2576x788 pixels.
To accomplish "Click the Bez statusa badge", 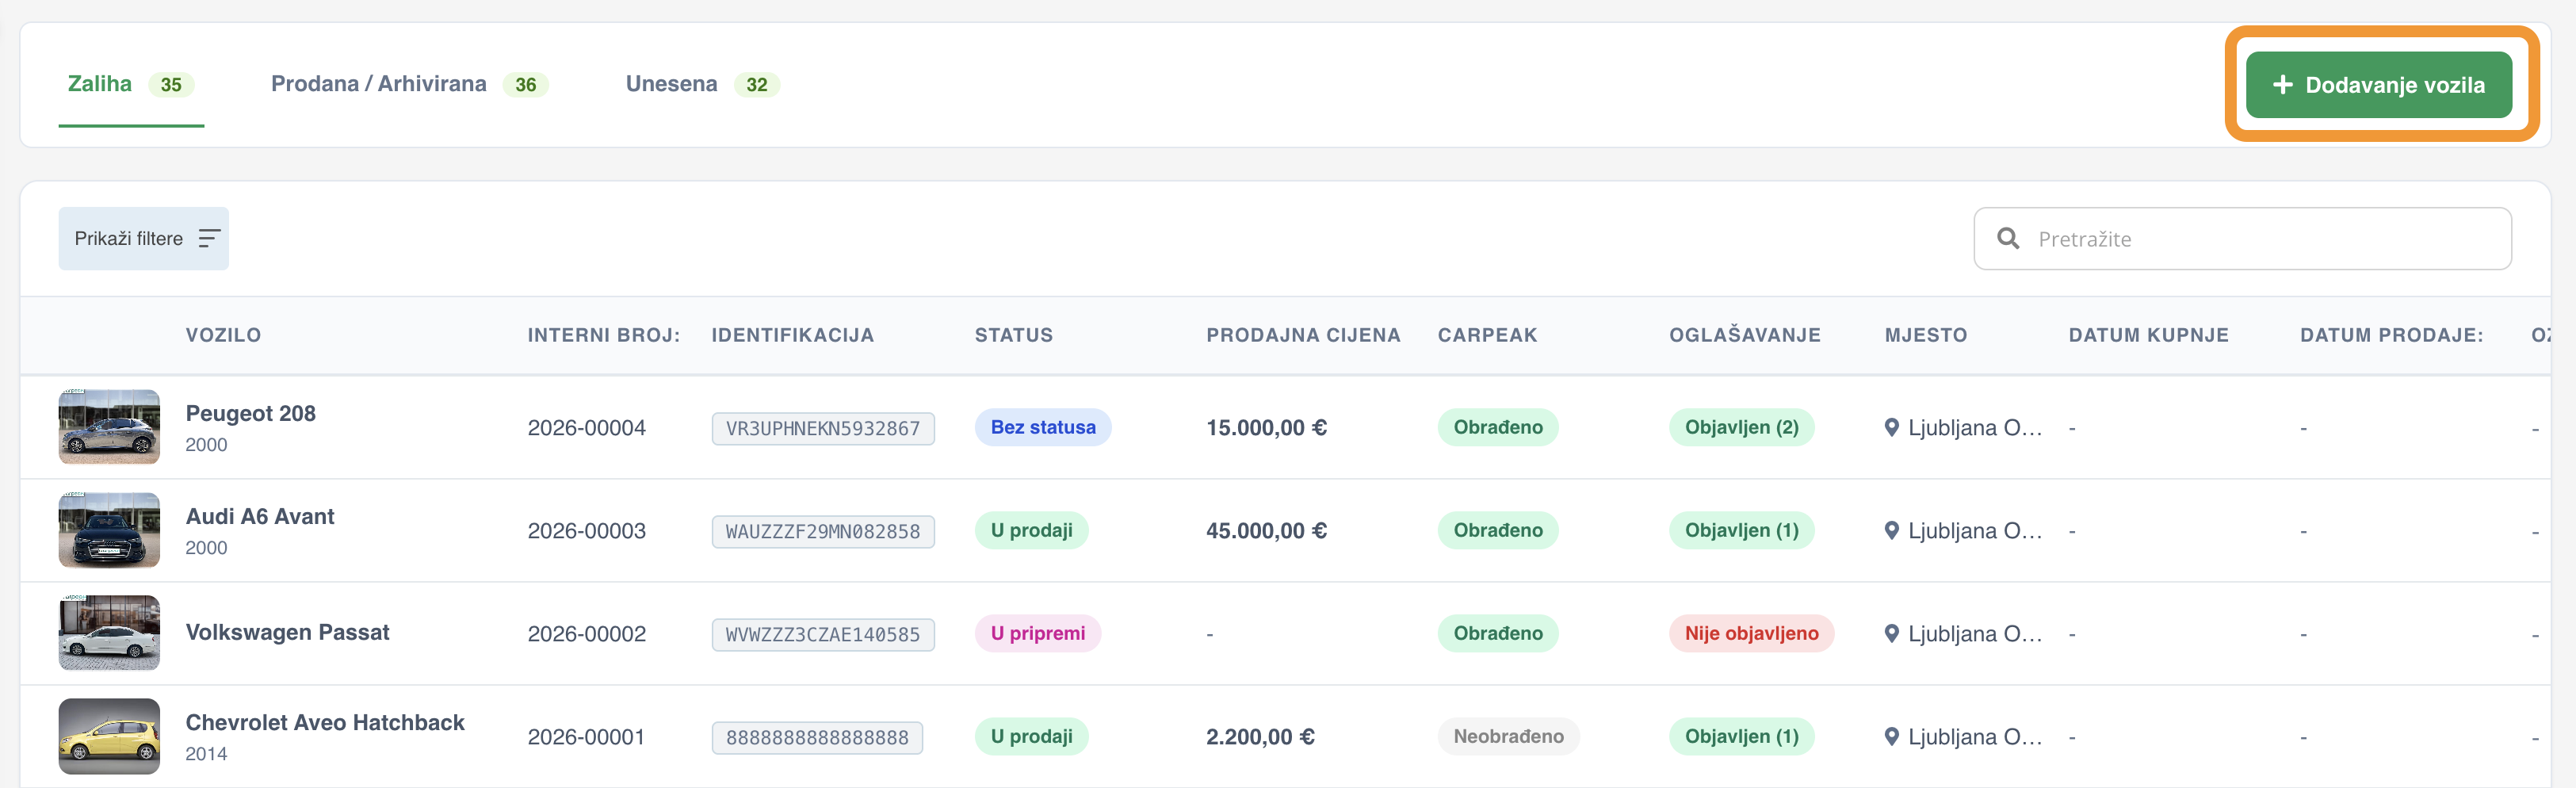I will pos(1043,427).
